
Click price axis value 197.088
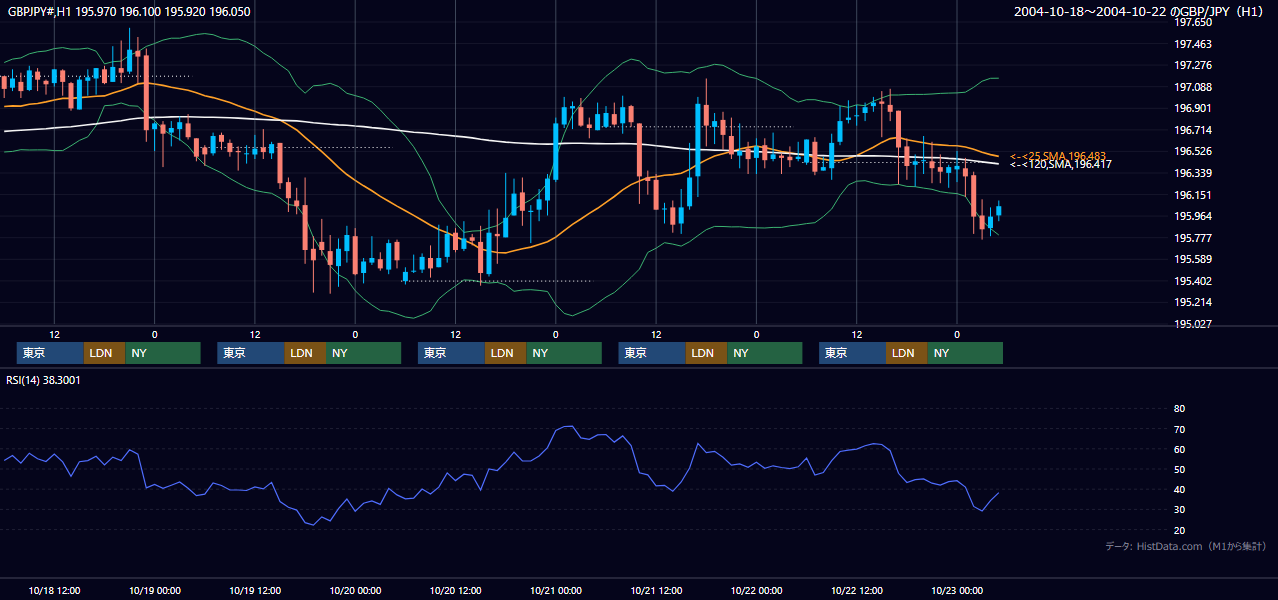click(1193, 87)
